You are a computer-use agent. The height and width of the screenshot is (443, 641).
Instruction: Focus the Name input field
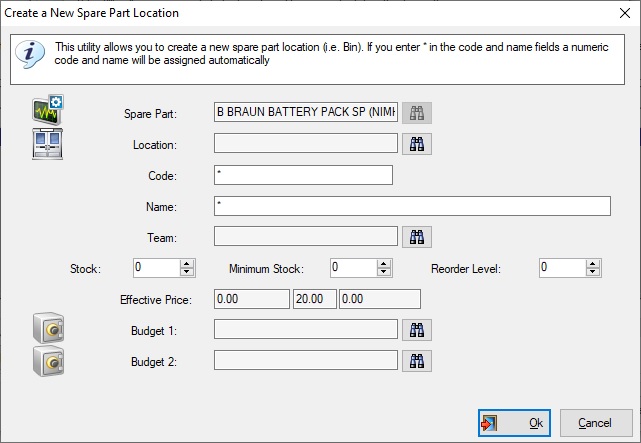pos(412,206)
